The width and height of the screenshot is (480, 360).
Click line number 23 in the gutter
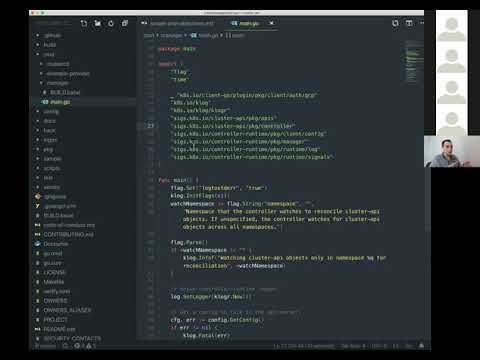click(151, 126)
